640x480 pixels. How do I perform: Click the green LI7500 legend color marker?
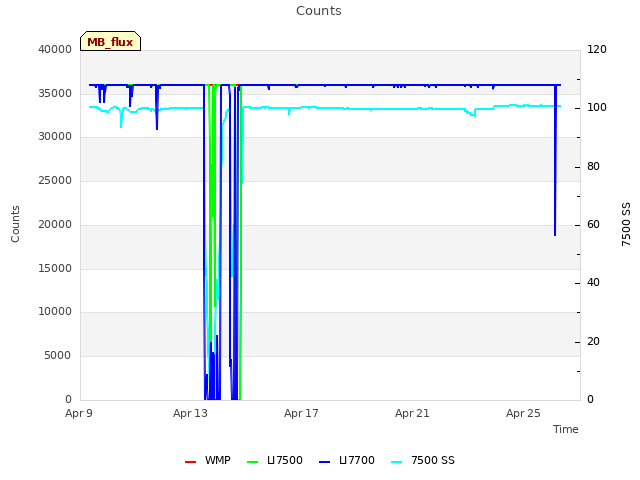coord(253,462)
